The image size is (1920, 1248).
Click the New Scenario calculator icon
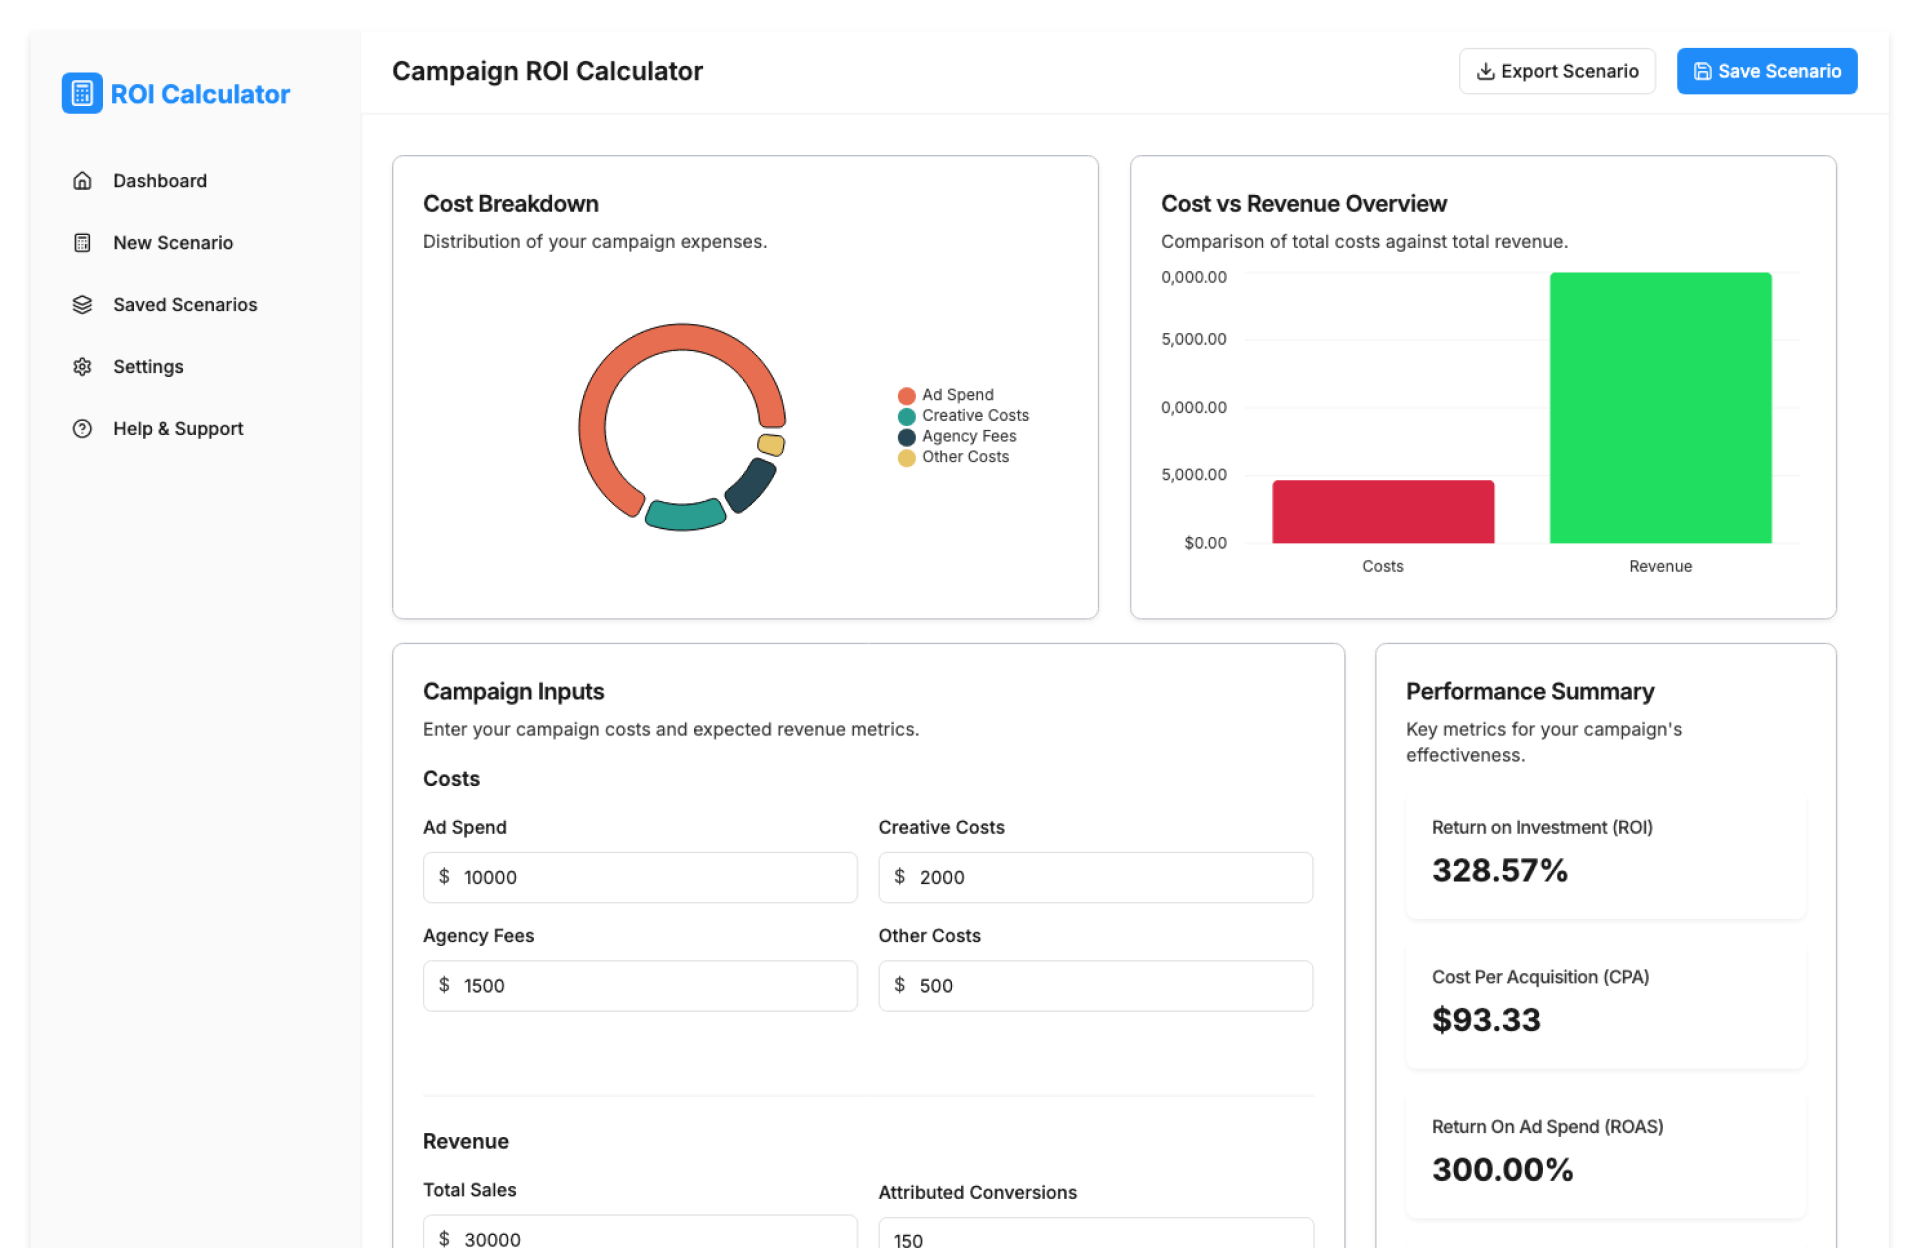point(82,243)
